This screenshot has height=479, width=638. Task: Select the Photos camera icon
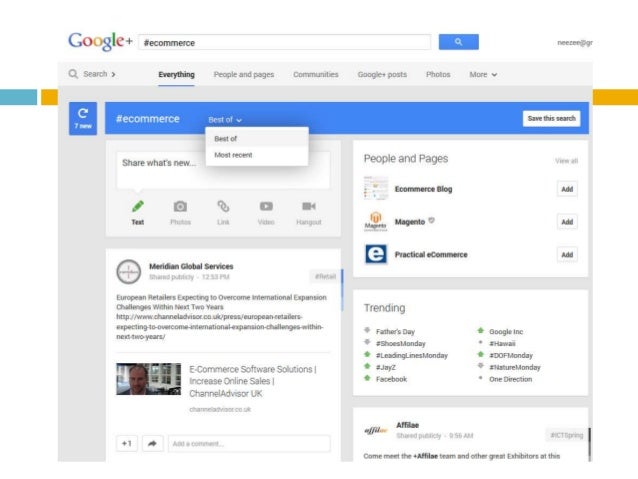point(180,206)
